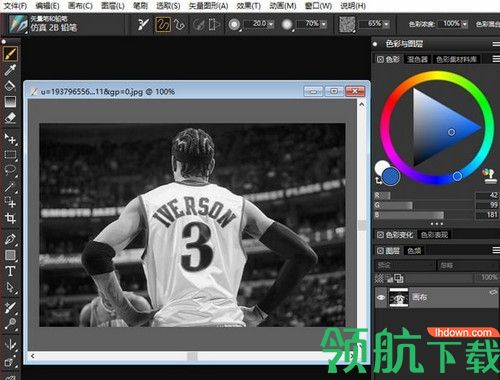Click the blue main color swatch
The width and height of the screenshot is (500, 380).
(391, 176)
